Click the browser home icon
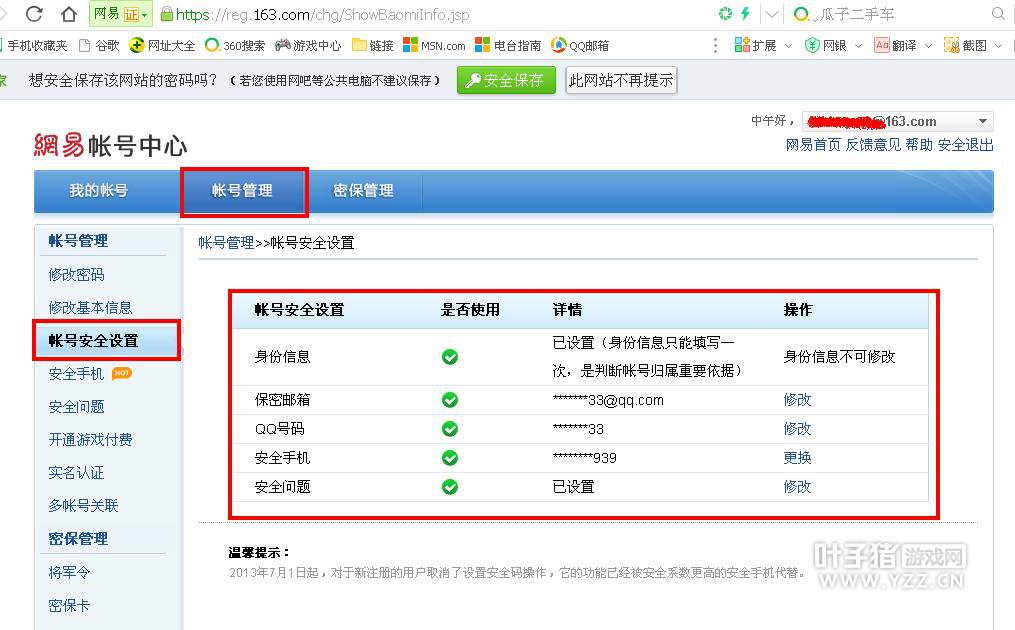The height and width of the screenshot is (630, 1015). 68,14
